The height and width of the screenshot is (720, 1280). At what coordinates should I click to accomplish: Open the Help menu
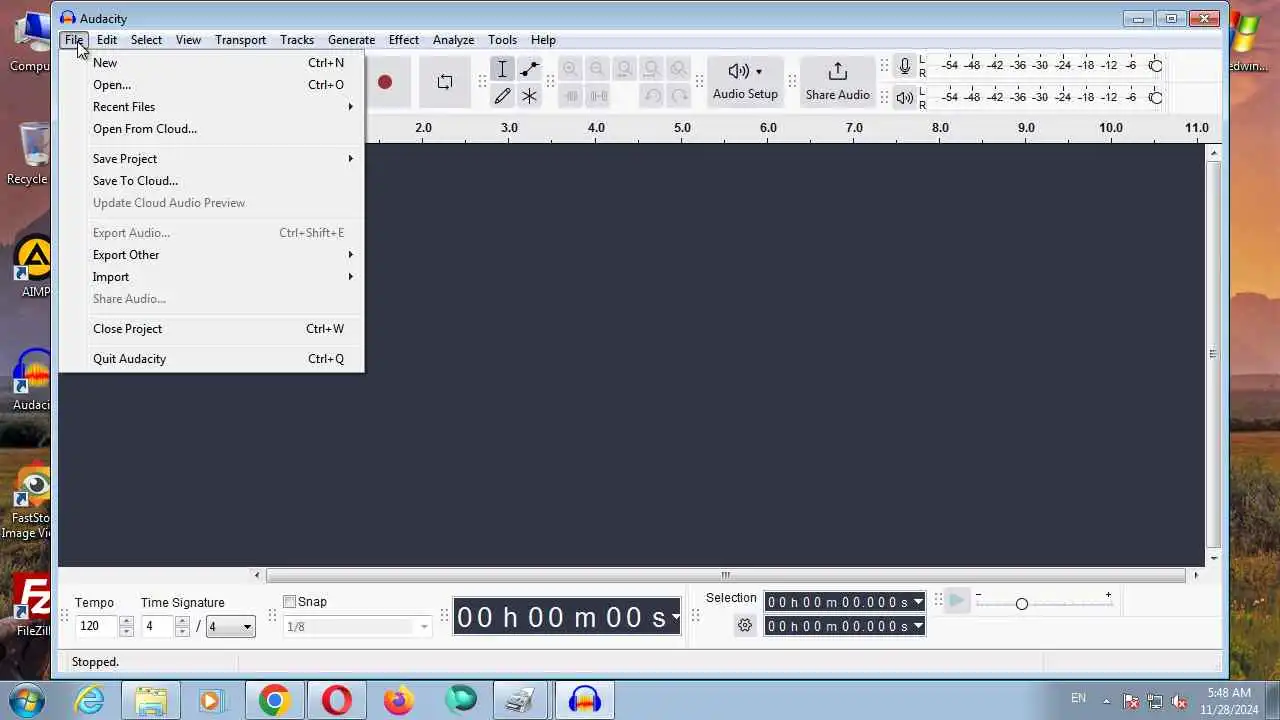point(543,40)
